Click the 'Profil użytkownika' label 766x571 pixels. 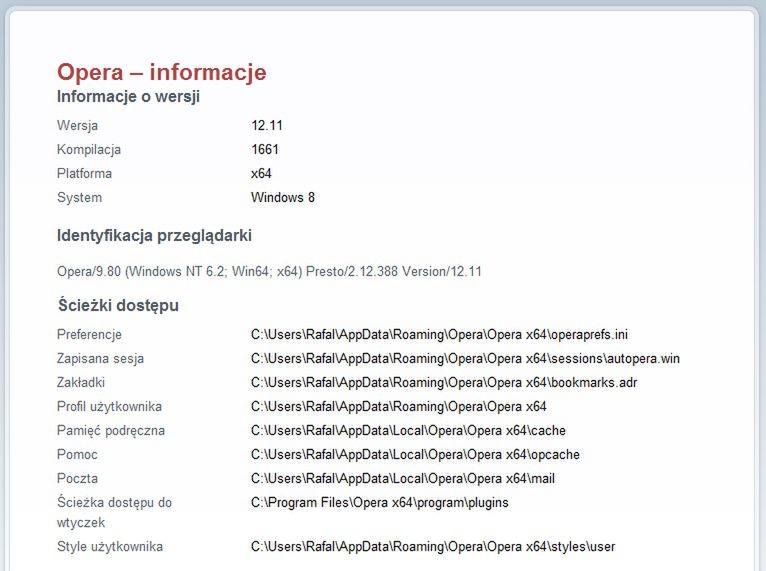click(x=109, y=406)
